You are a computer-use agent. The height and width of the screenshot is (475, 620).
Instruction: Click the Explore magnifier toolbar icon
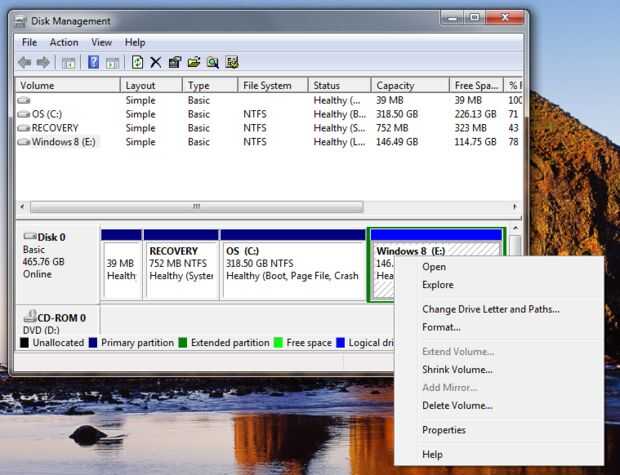[213, 62]
